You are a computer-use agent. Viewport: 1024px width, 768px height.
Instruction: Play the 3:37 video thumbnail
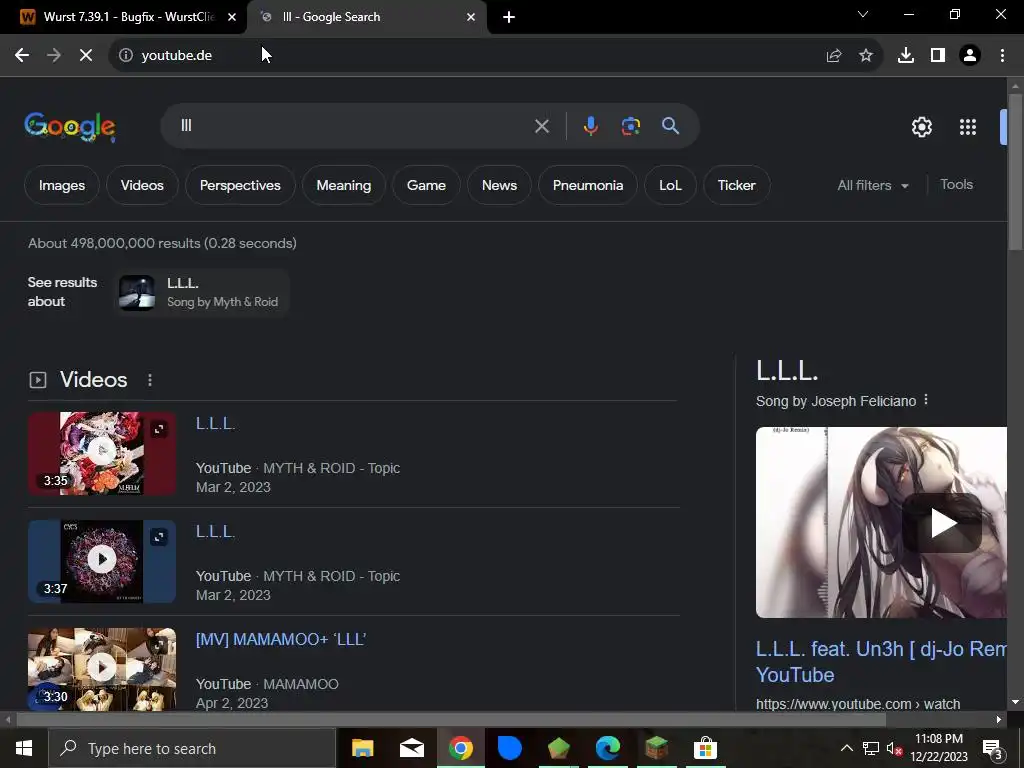(x=102, y=561)
